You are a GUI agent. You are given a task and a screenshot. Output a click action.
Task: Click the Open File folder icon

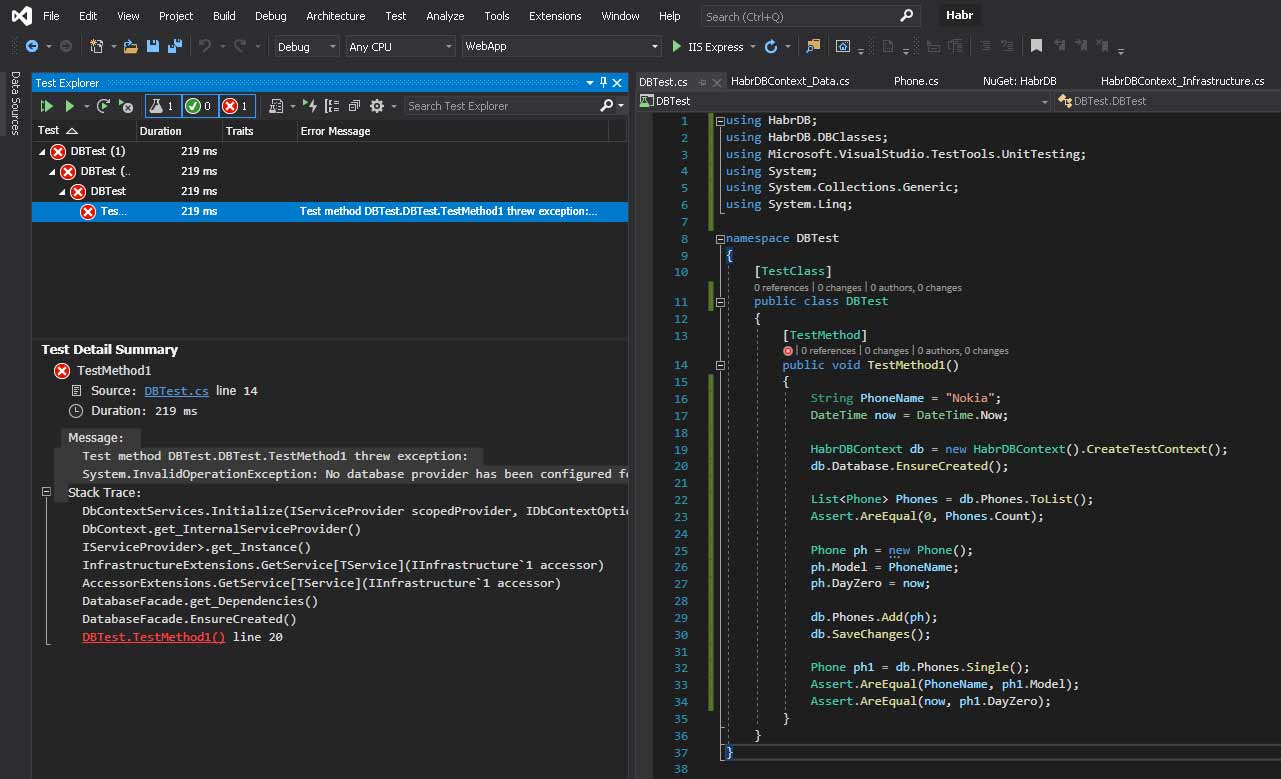132,46
